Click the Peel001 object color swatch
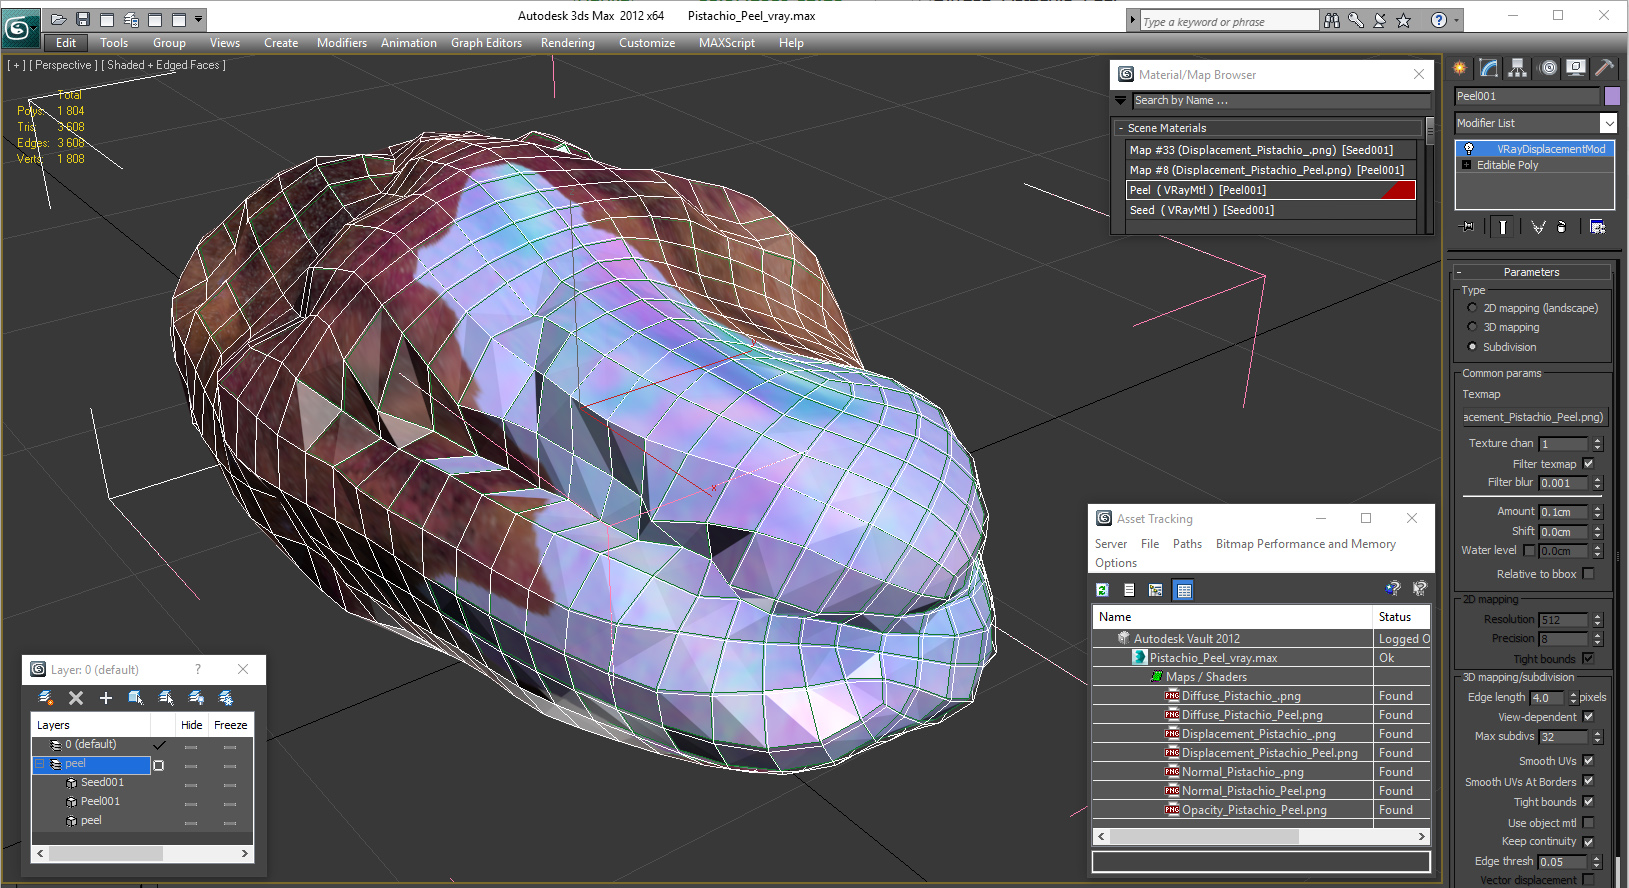Screen dimensions: 1629x888 click(1612, 96)
